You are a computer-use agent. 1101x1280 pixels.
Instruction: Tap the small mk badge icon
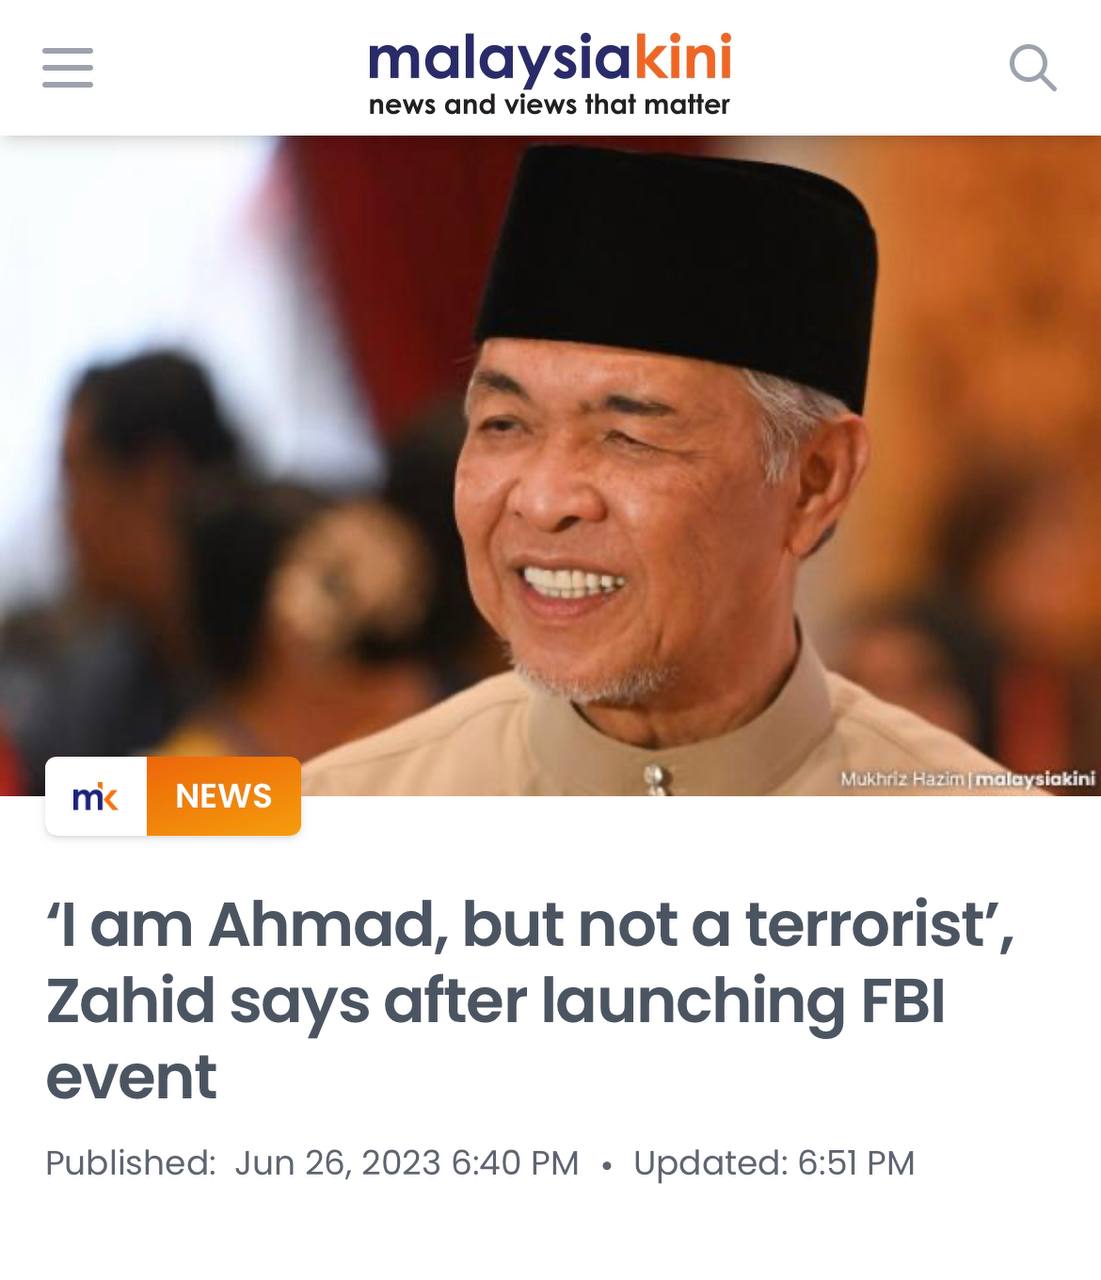[96, 796]
